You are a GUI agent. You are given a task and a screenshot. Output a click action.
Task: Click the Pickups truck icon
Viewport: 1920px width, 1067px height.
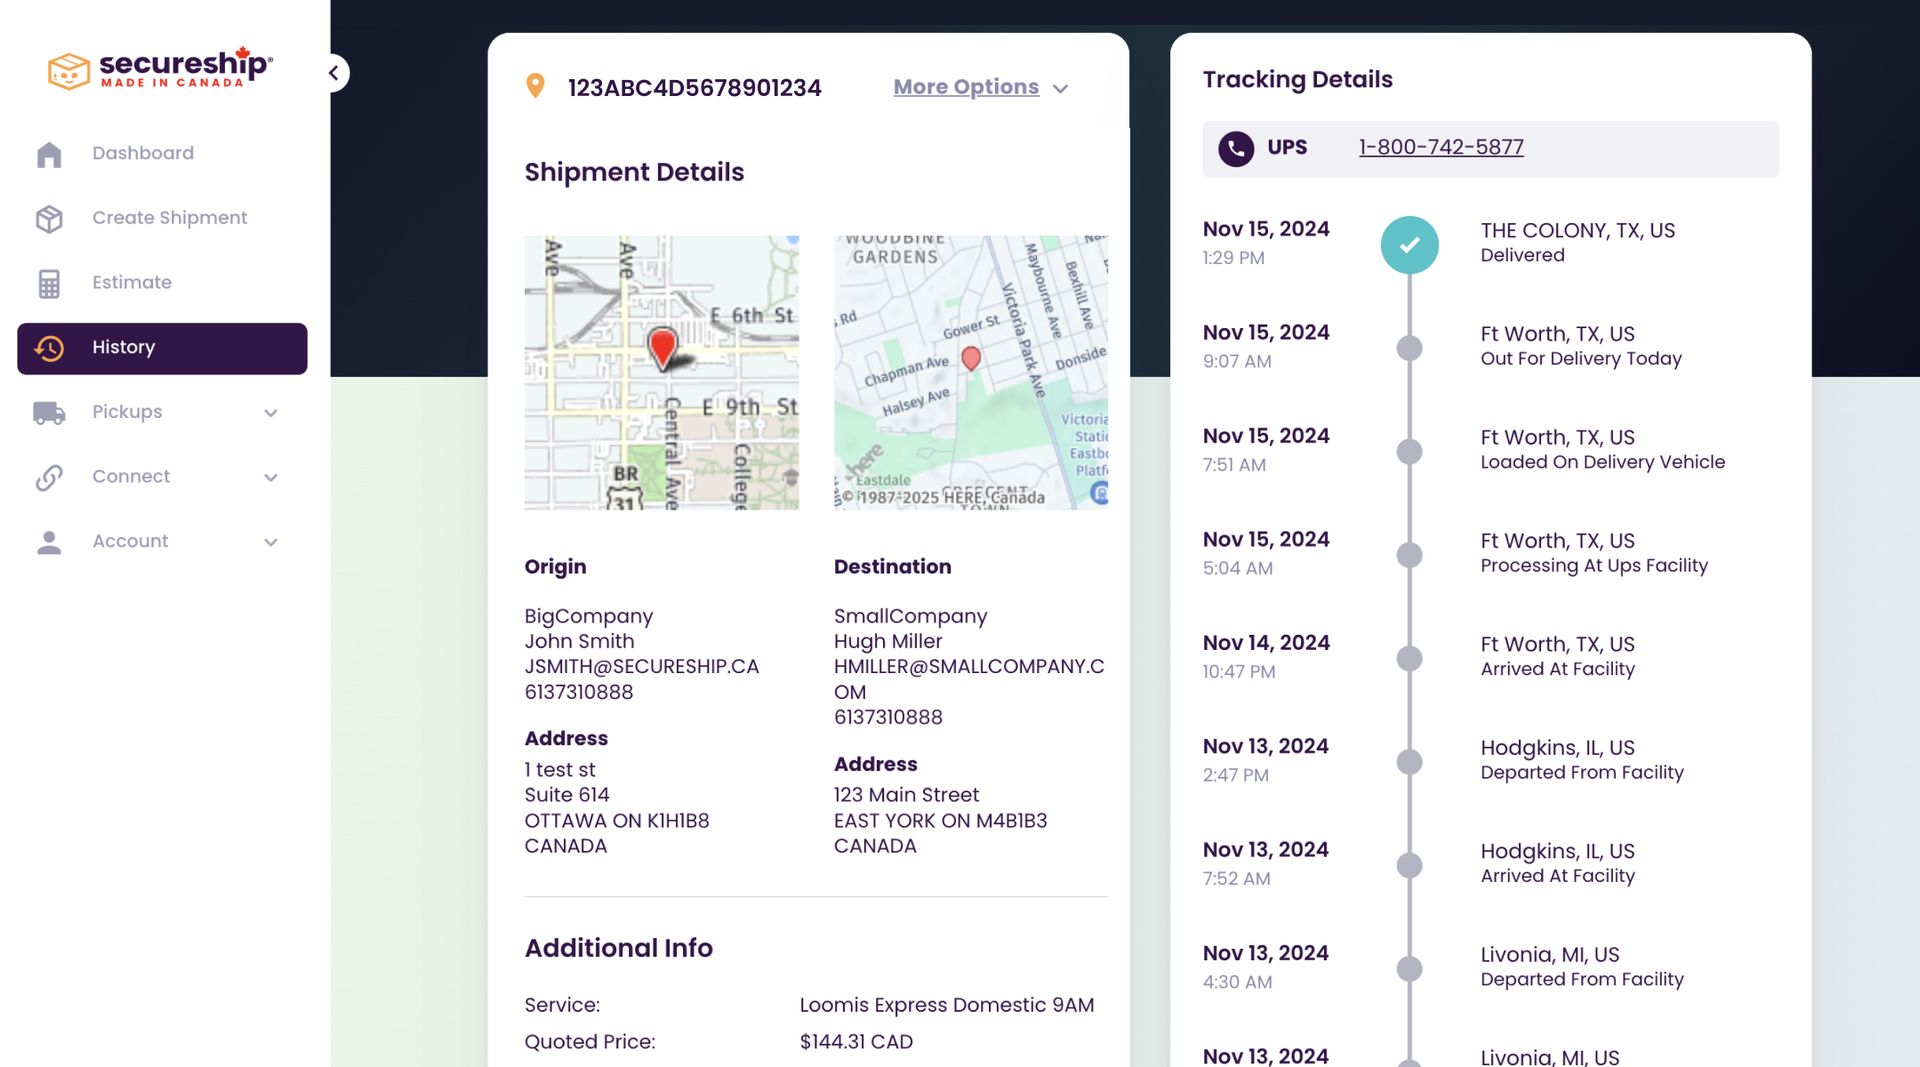pos(47,412)
